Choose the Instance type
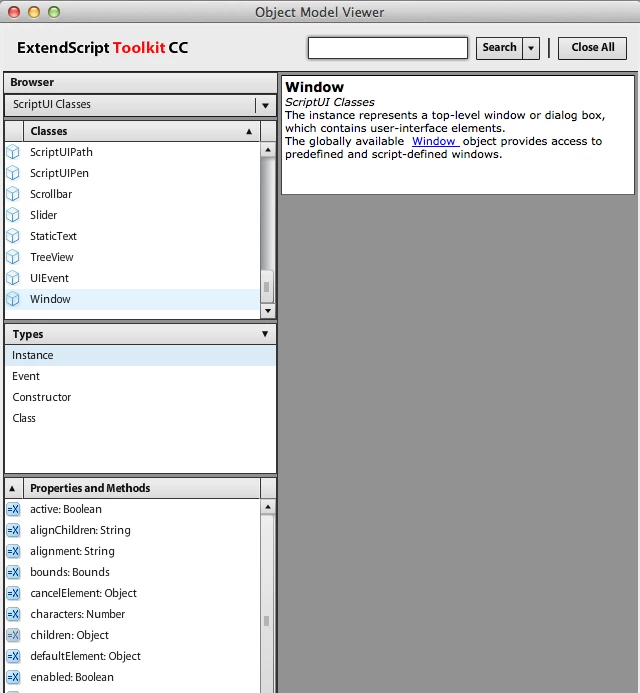 140,355
